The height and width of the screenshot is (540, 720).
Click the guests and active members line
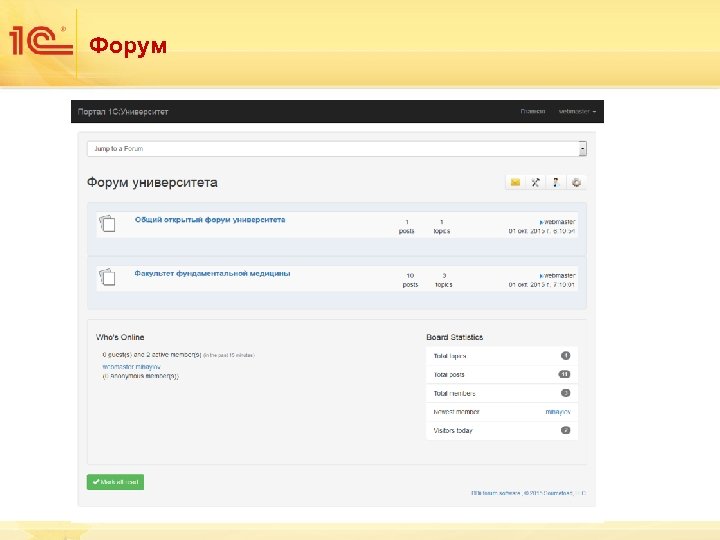[x=178, y=355]
